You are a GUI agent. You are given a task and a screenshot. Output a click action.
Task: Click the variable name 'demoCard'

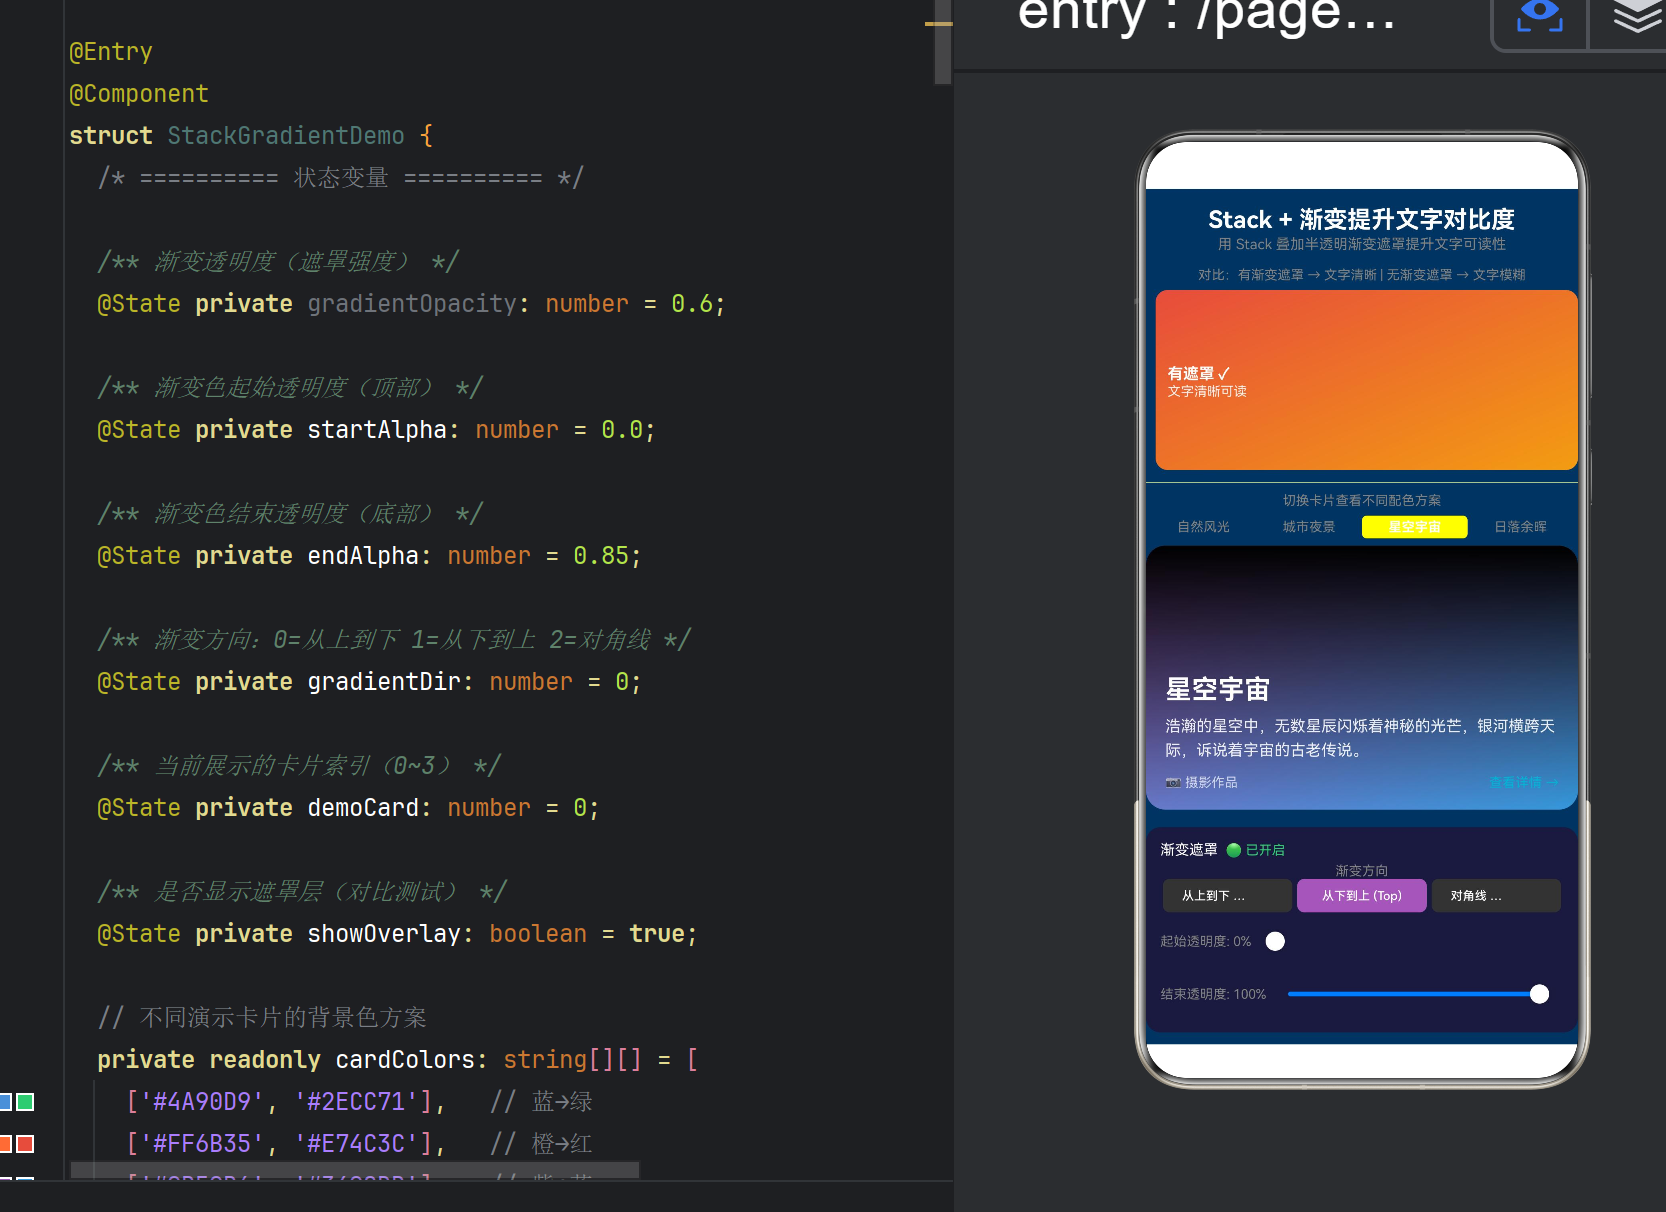point(363,808)
